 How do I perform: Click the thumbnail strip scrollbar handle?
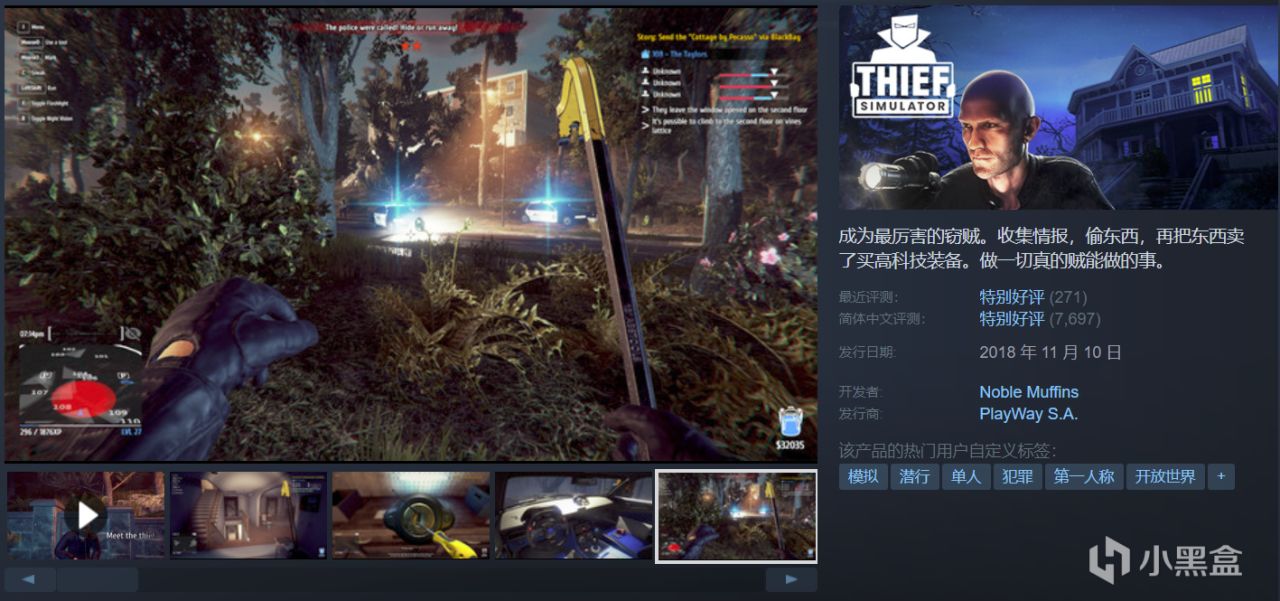tap(97, 579)
